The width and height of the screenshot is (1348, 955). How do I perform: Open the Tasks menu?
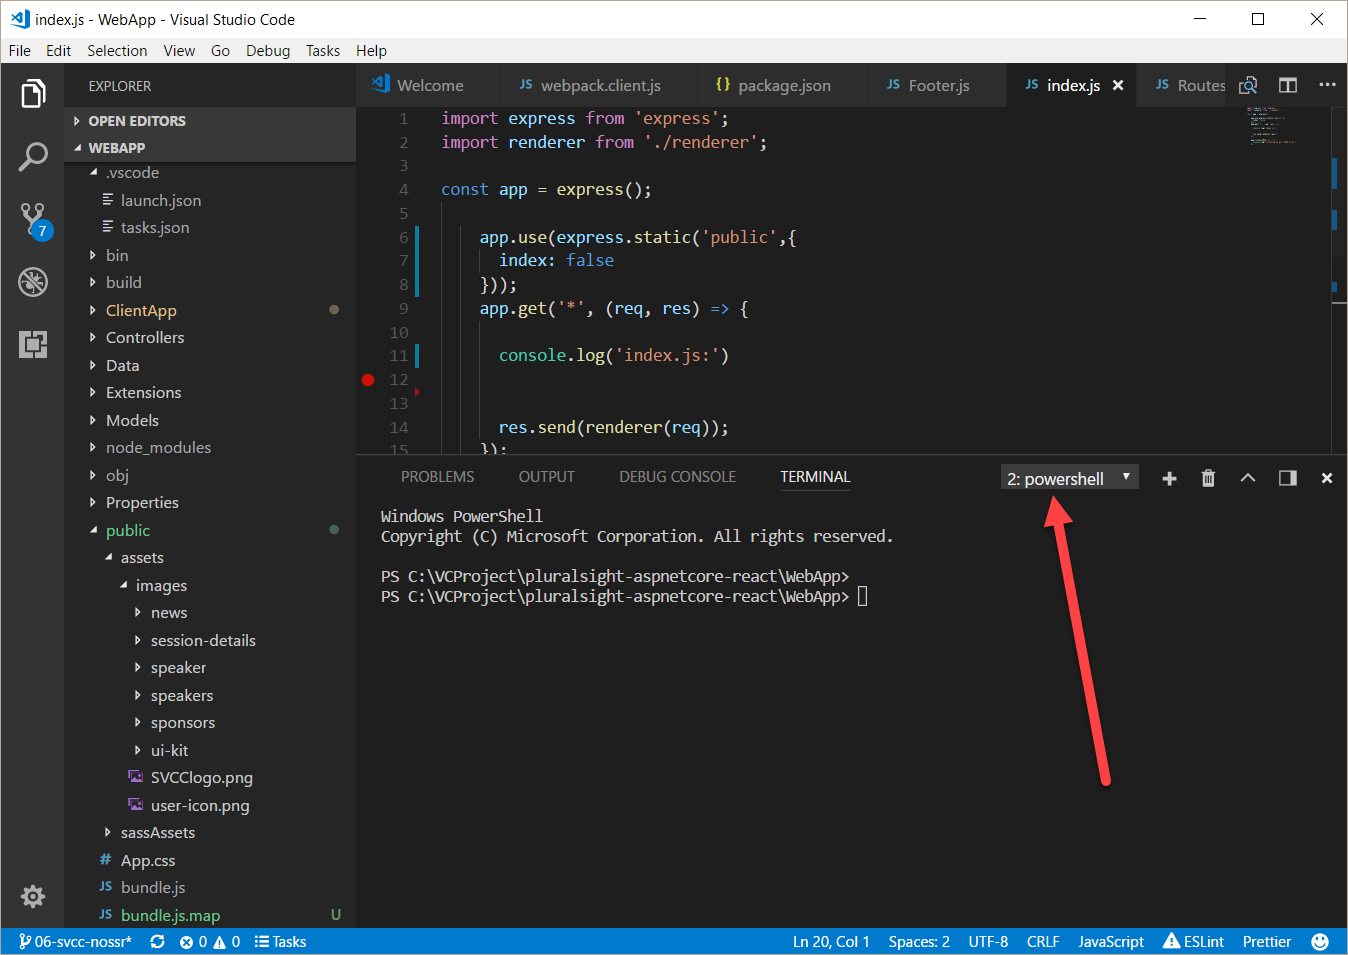[x=323, y=51]
